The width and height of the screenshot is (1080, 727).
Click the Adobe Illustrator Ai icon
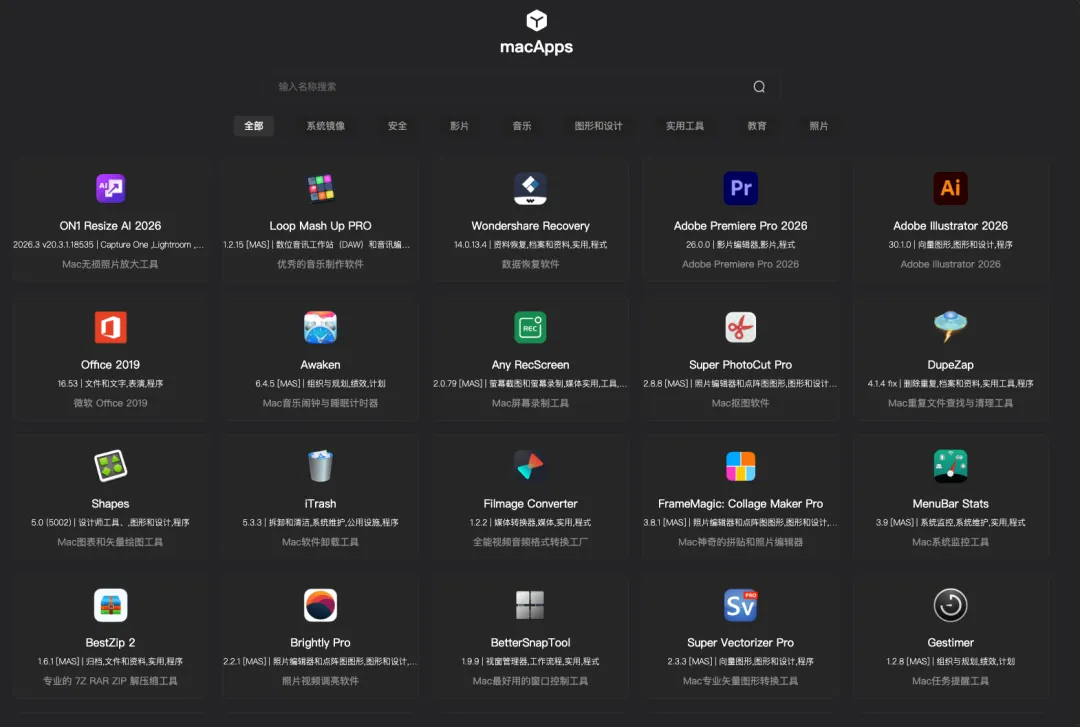(x=951, y=188)
